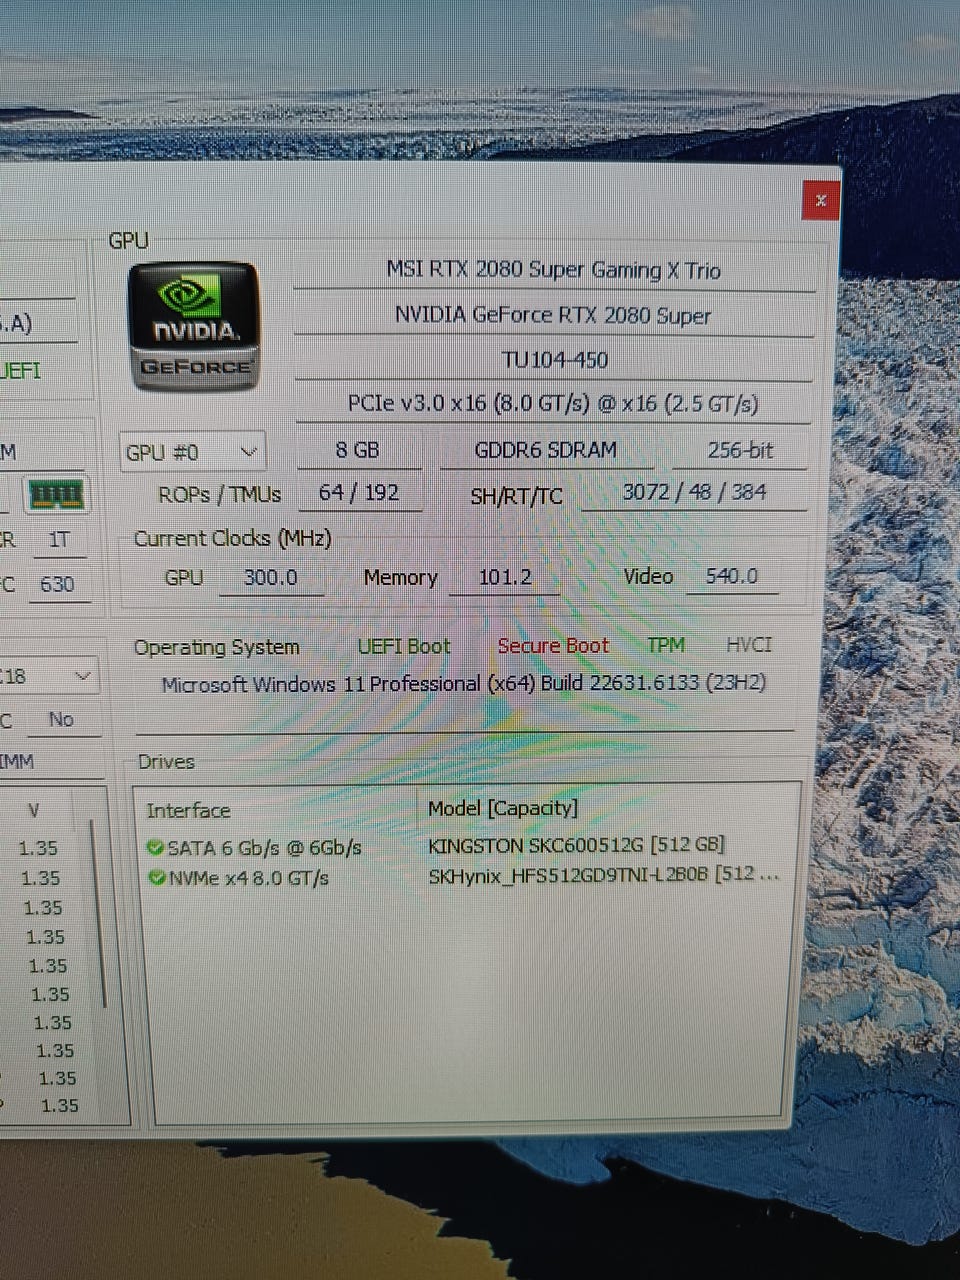
Task: Click the 256-bit bus width field
Action: pos(740,450)
